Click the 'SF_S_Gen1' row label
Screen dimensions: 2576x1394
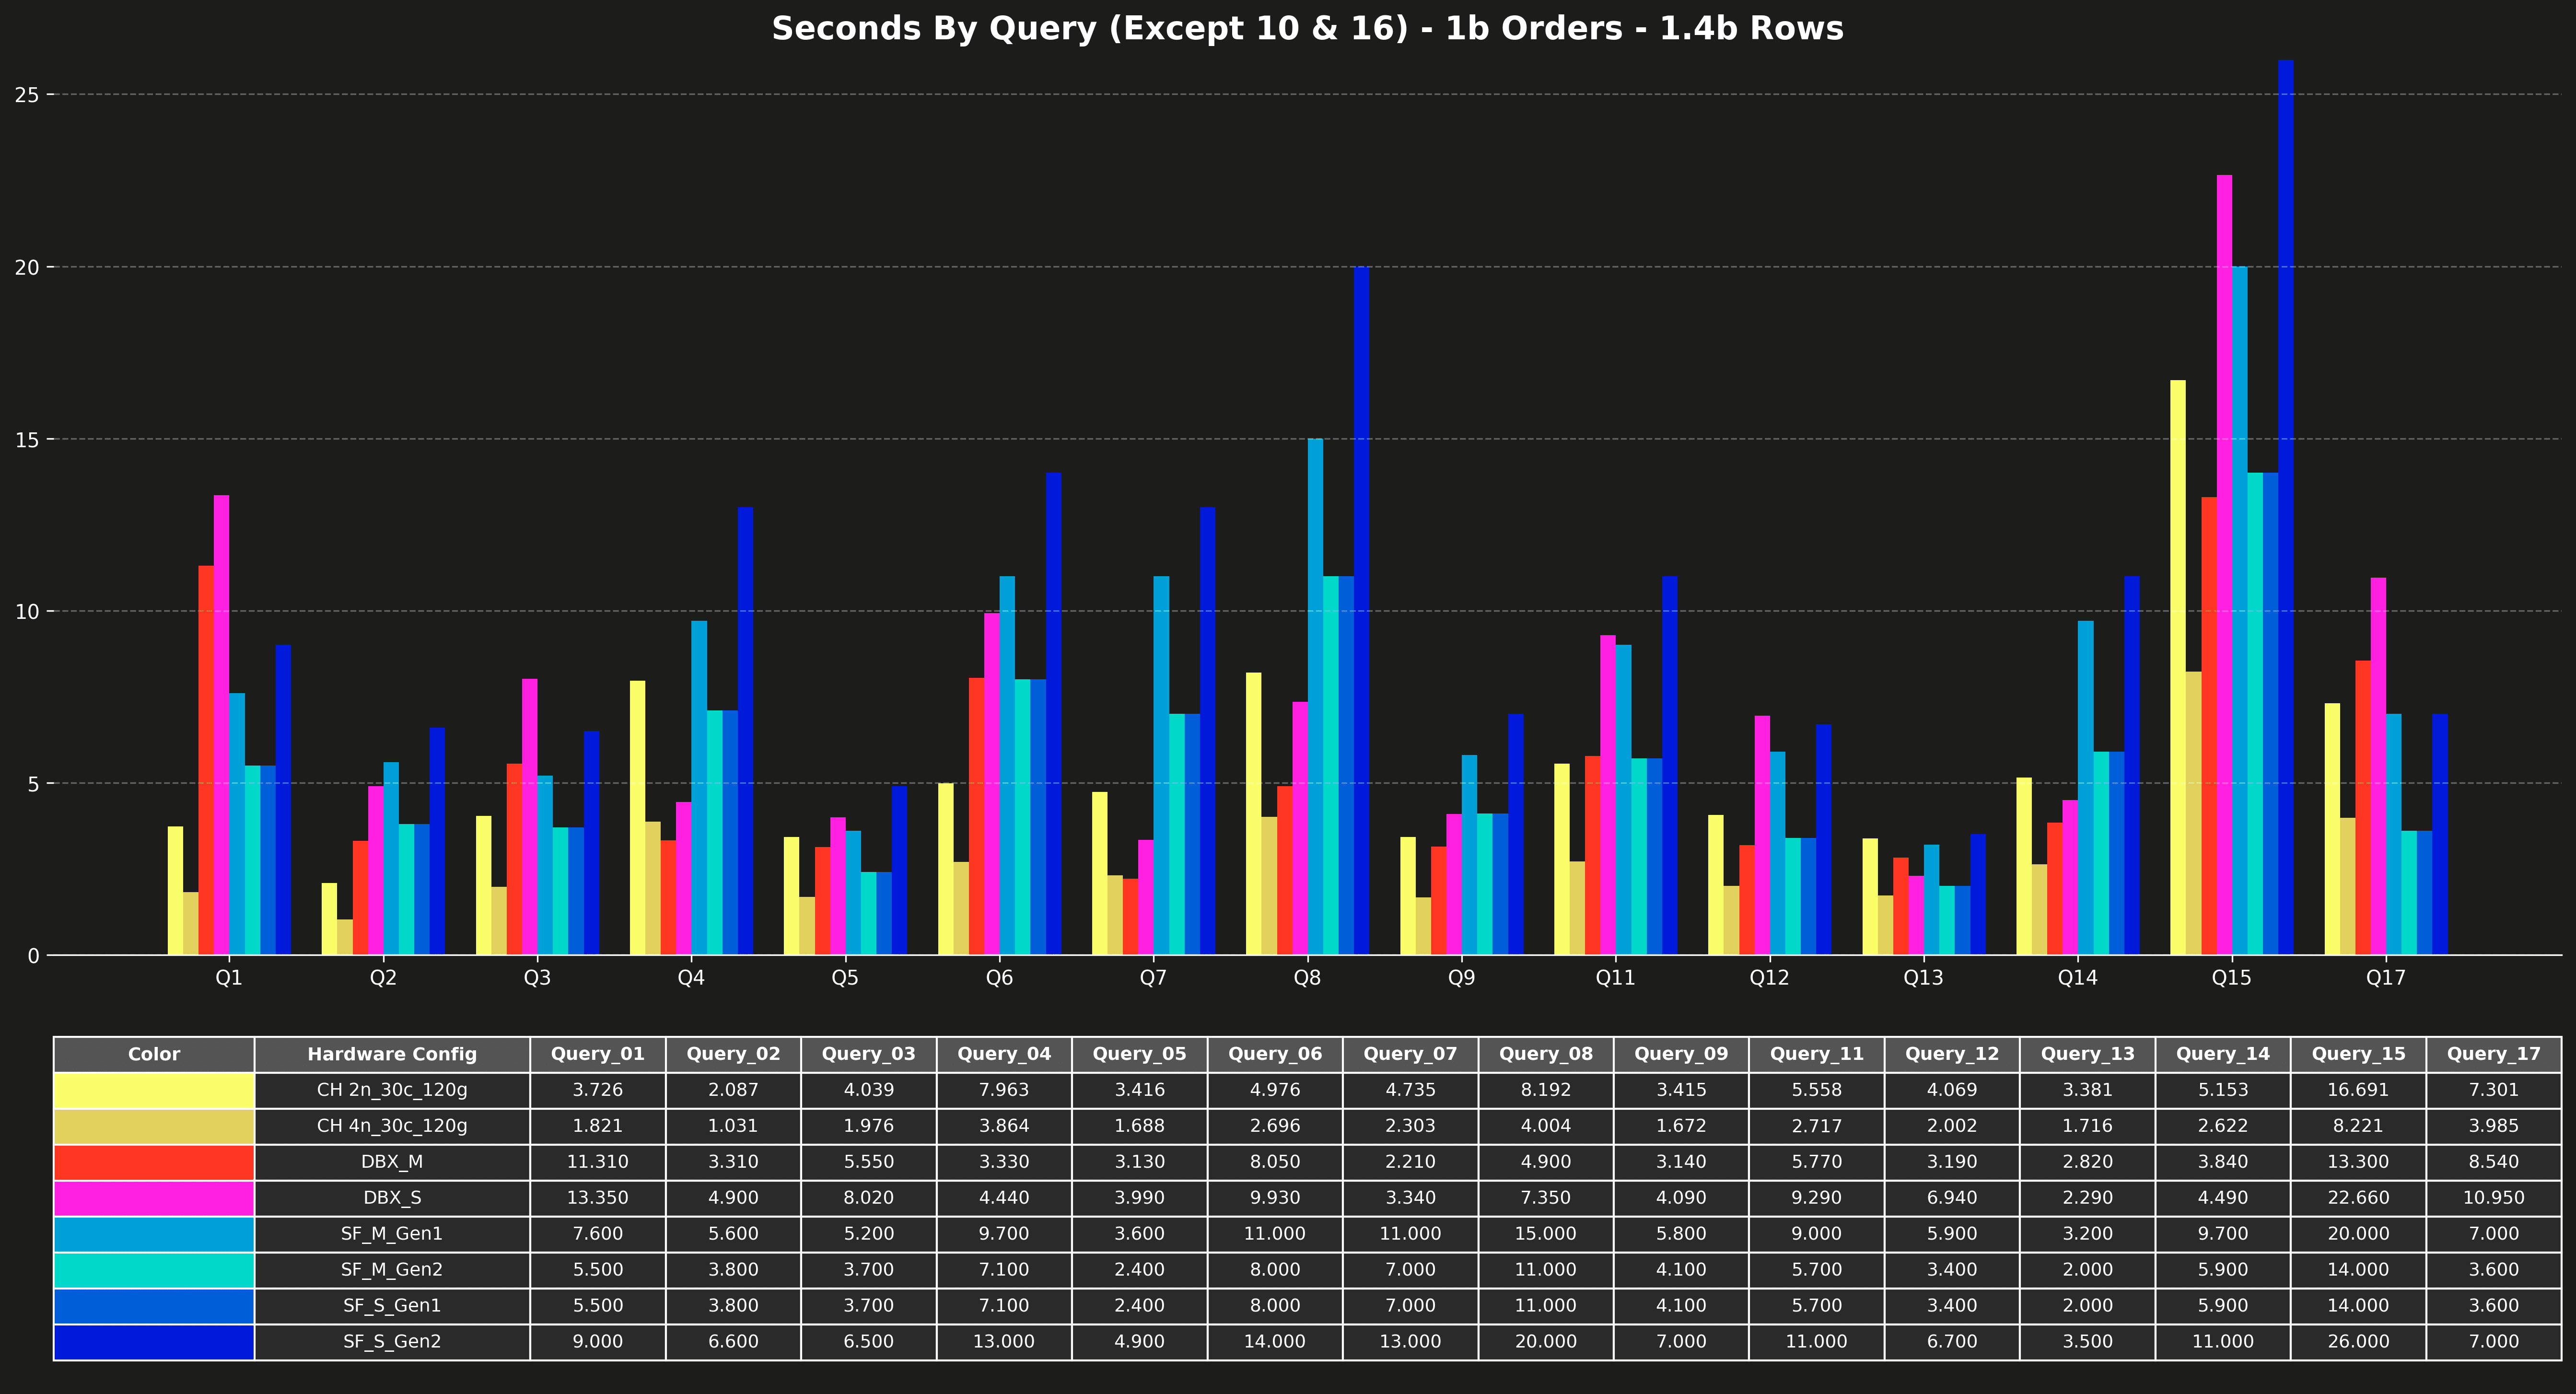pos(392,1306)
